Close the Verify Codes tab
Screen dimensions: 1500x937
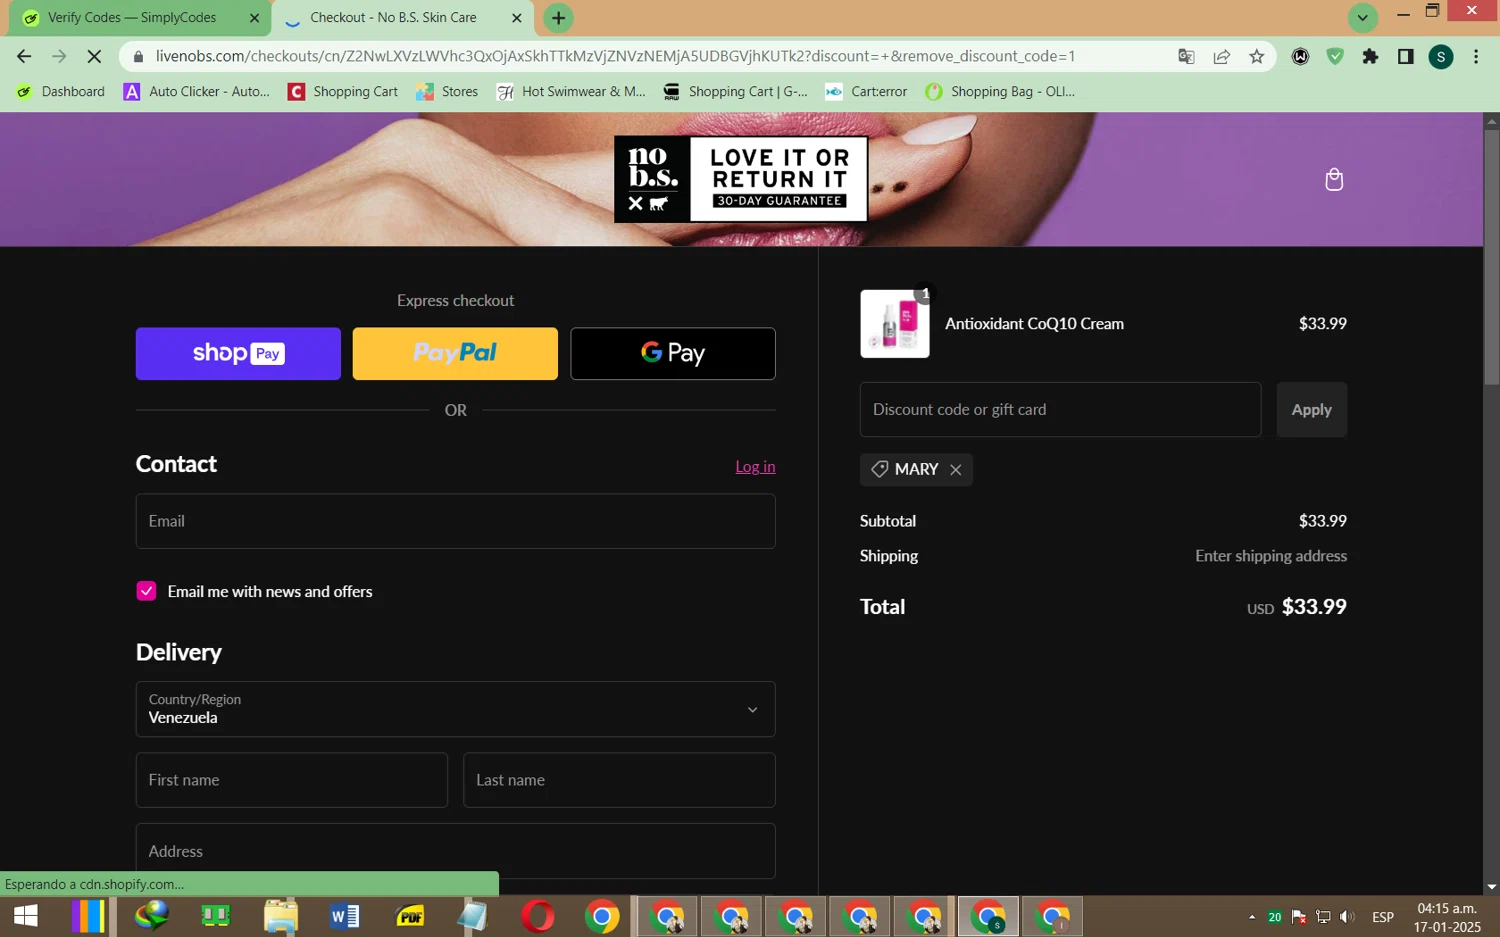click(x=254, y=18)
